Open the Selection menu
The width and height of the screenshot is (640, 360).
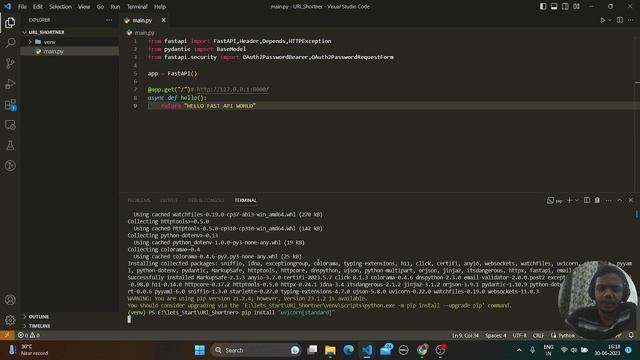tap(60, 7)
